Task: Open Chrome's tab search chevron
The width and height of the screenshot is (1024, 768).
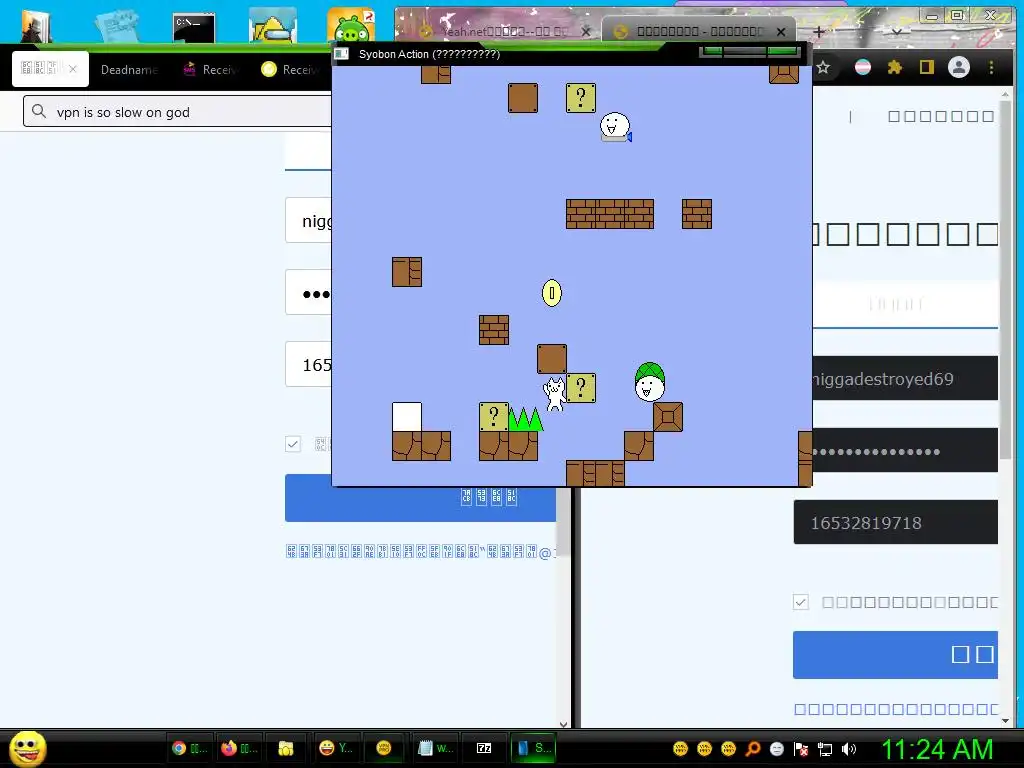Action: (x=897, y=31)
